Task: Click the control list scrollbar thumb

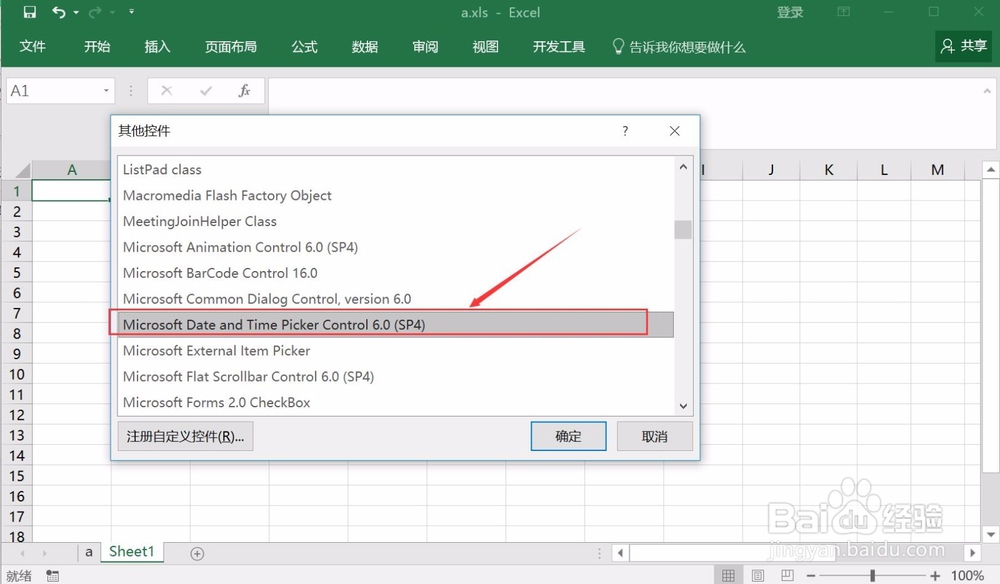Action: click(x=683, y=230)
